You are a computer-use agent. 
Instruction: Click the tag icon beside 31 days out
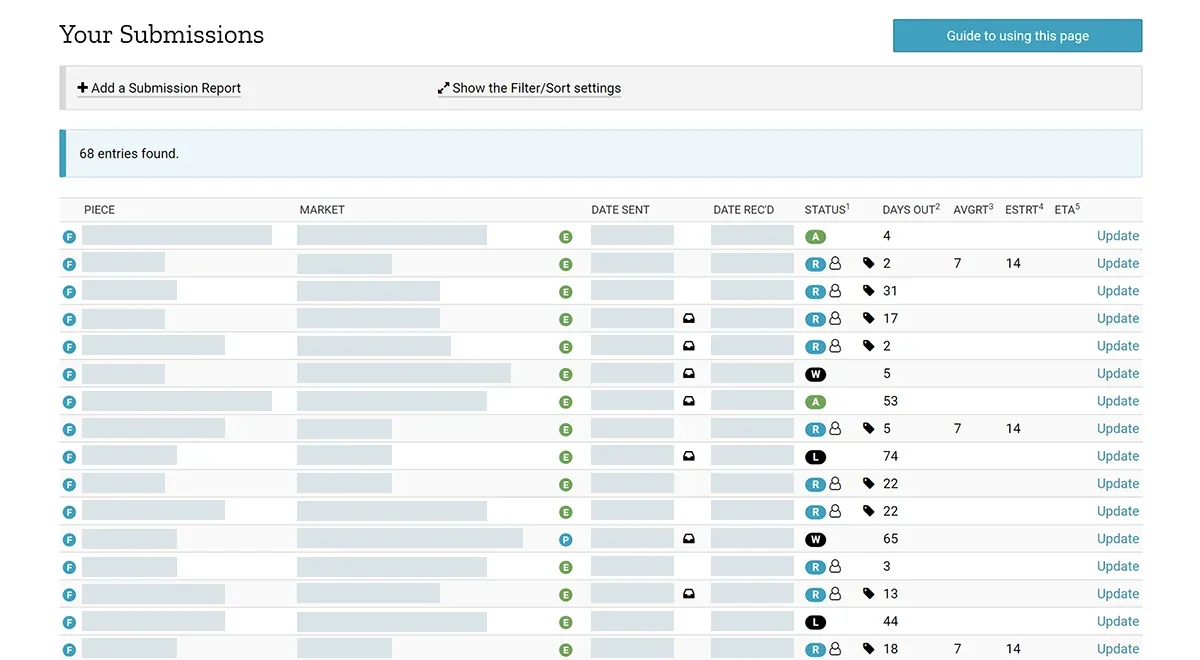pos(869,291)
